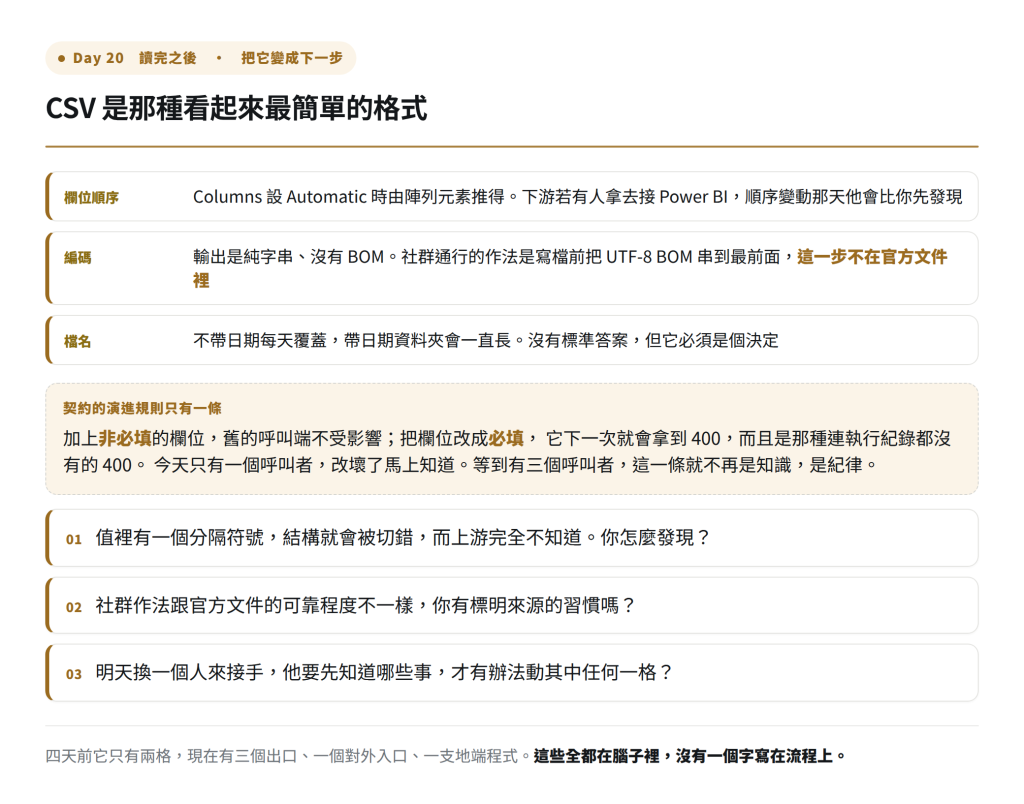Click the number label "02"
The height and width of the screenshot is (804, 1024).
tap(74, 607)
